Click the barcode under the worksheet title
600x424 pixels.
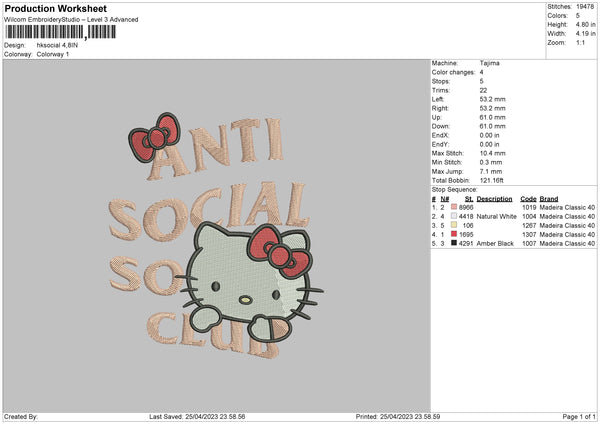click(x=45, y=33)
